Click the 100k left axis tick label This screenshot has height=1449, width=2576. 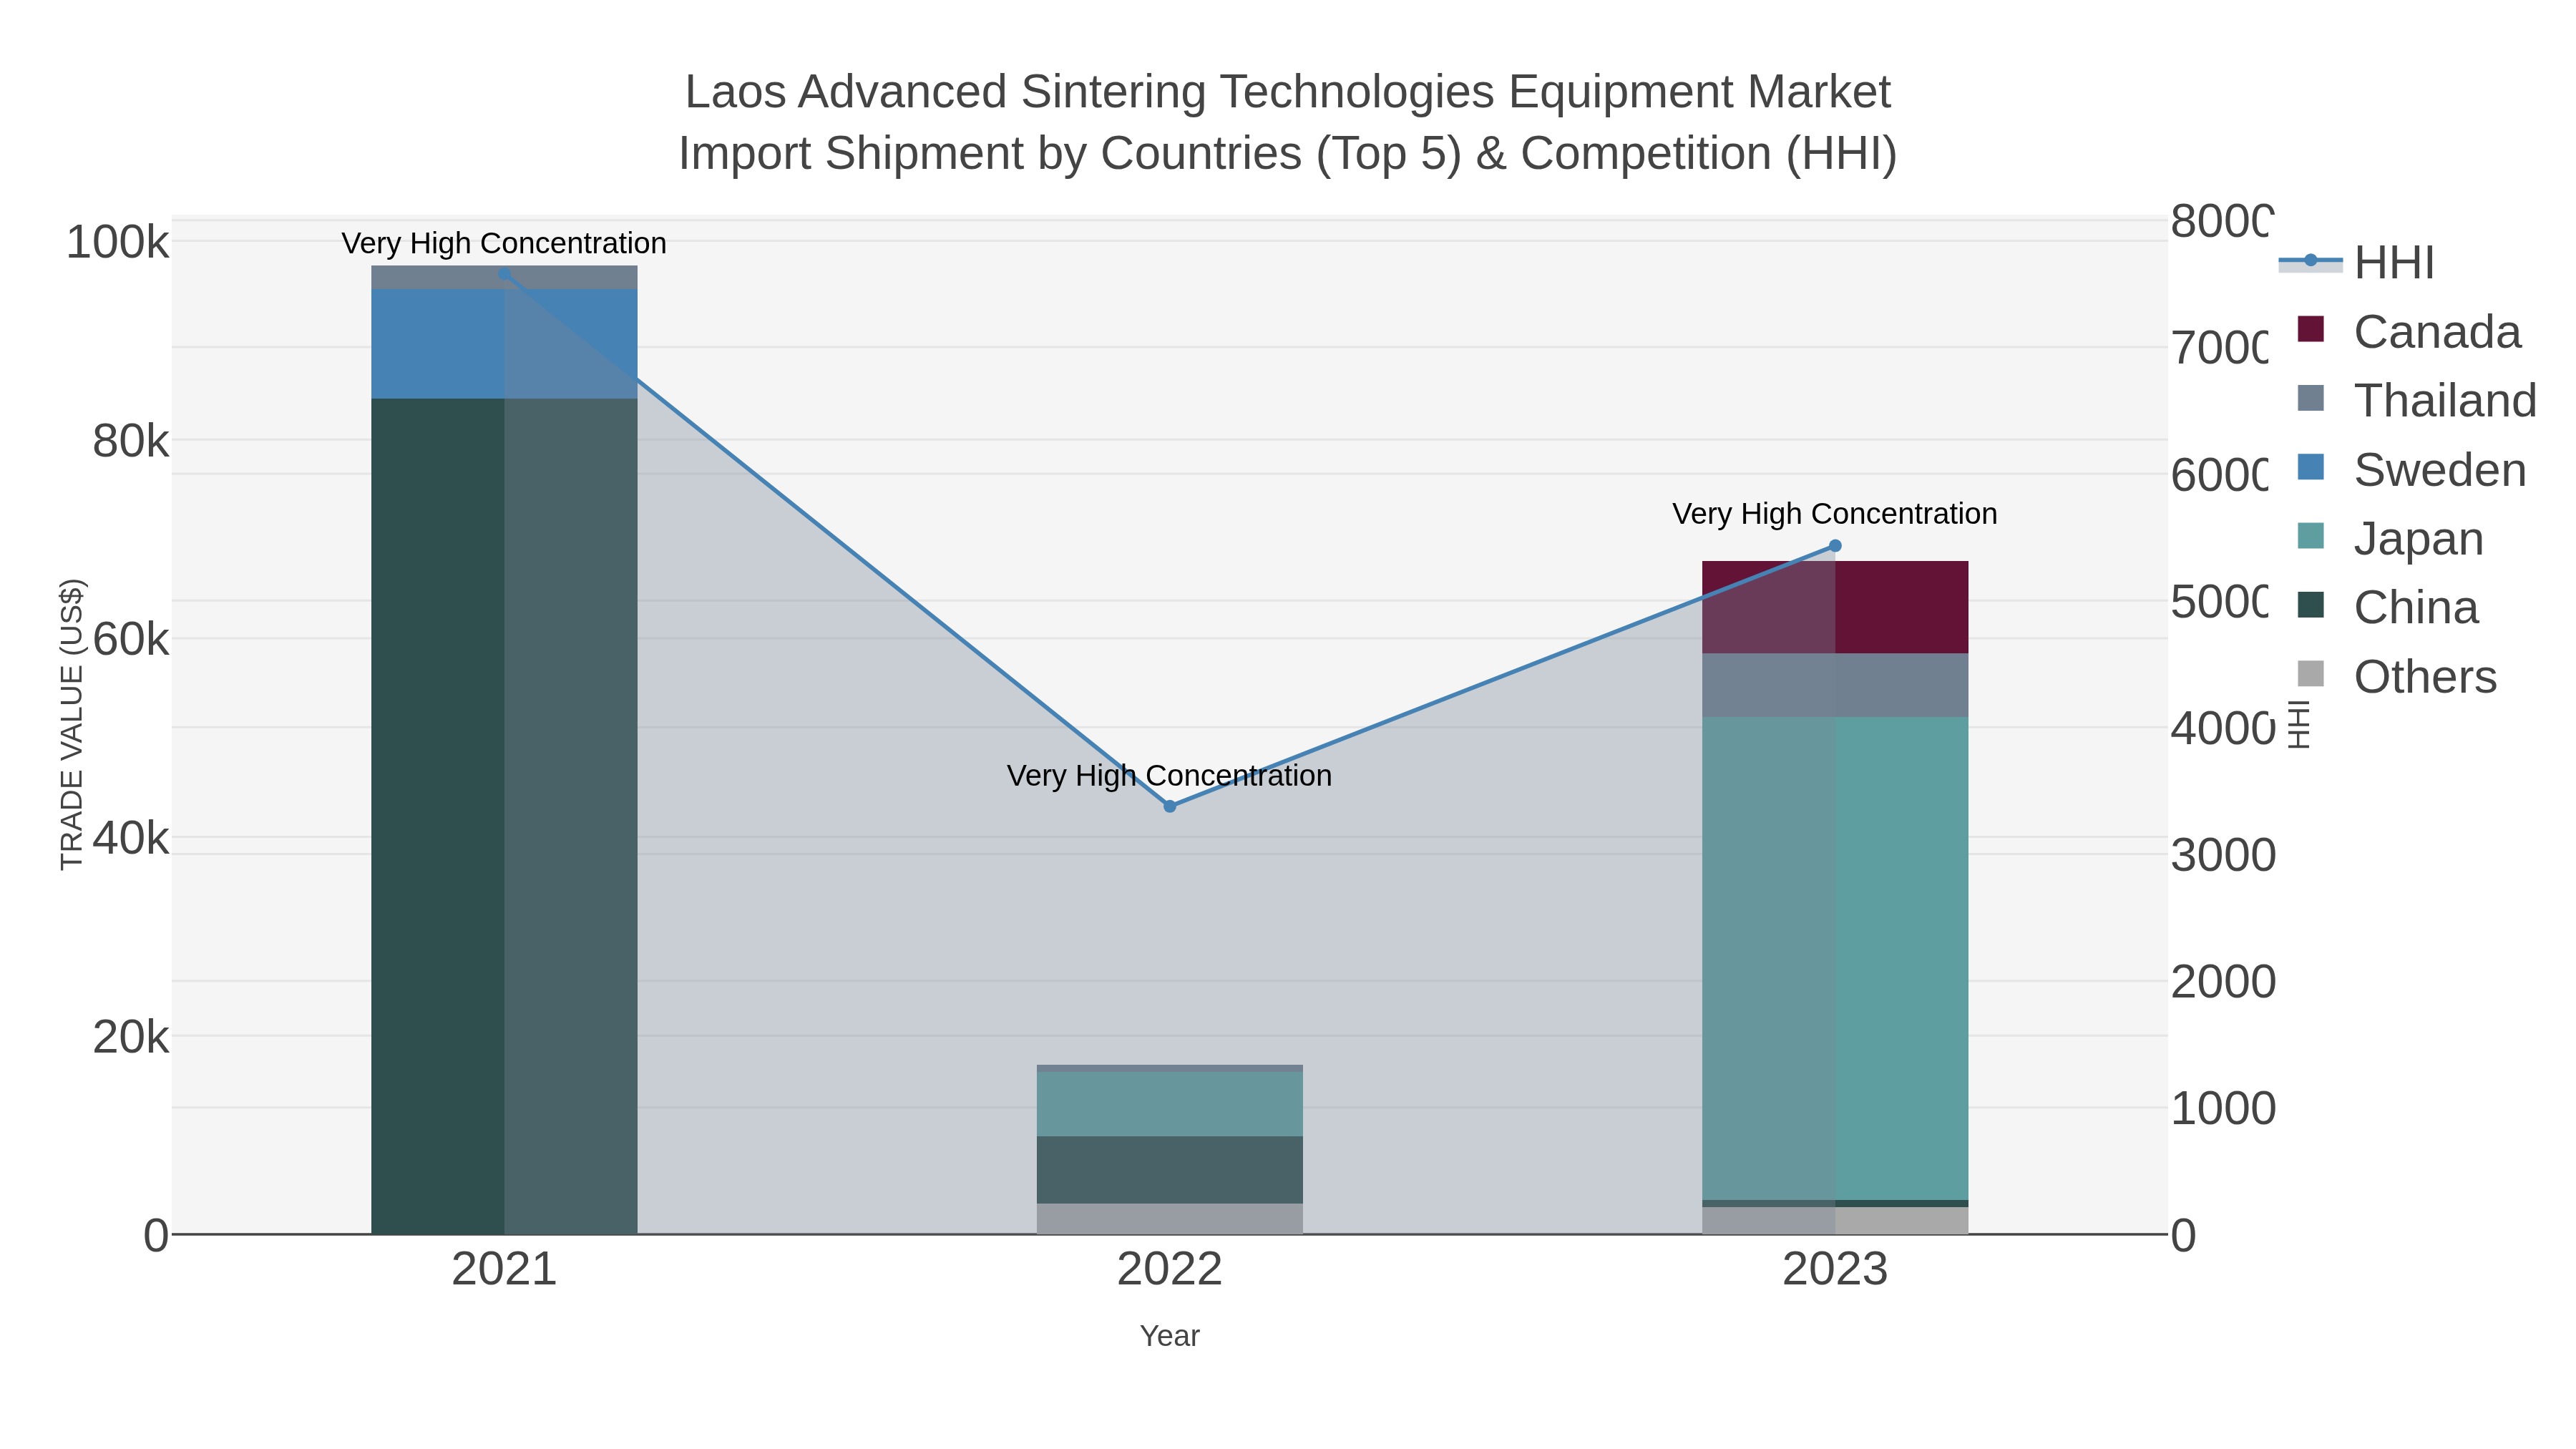(118, 242)
